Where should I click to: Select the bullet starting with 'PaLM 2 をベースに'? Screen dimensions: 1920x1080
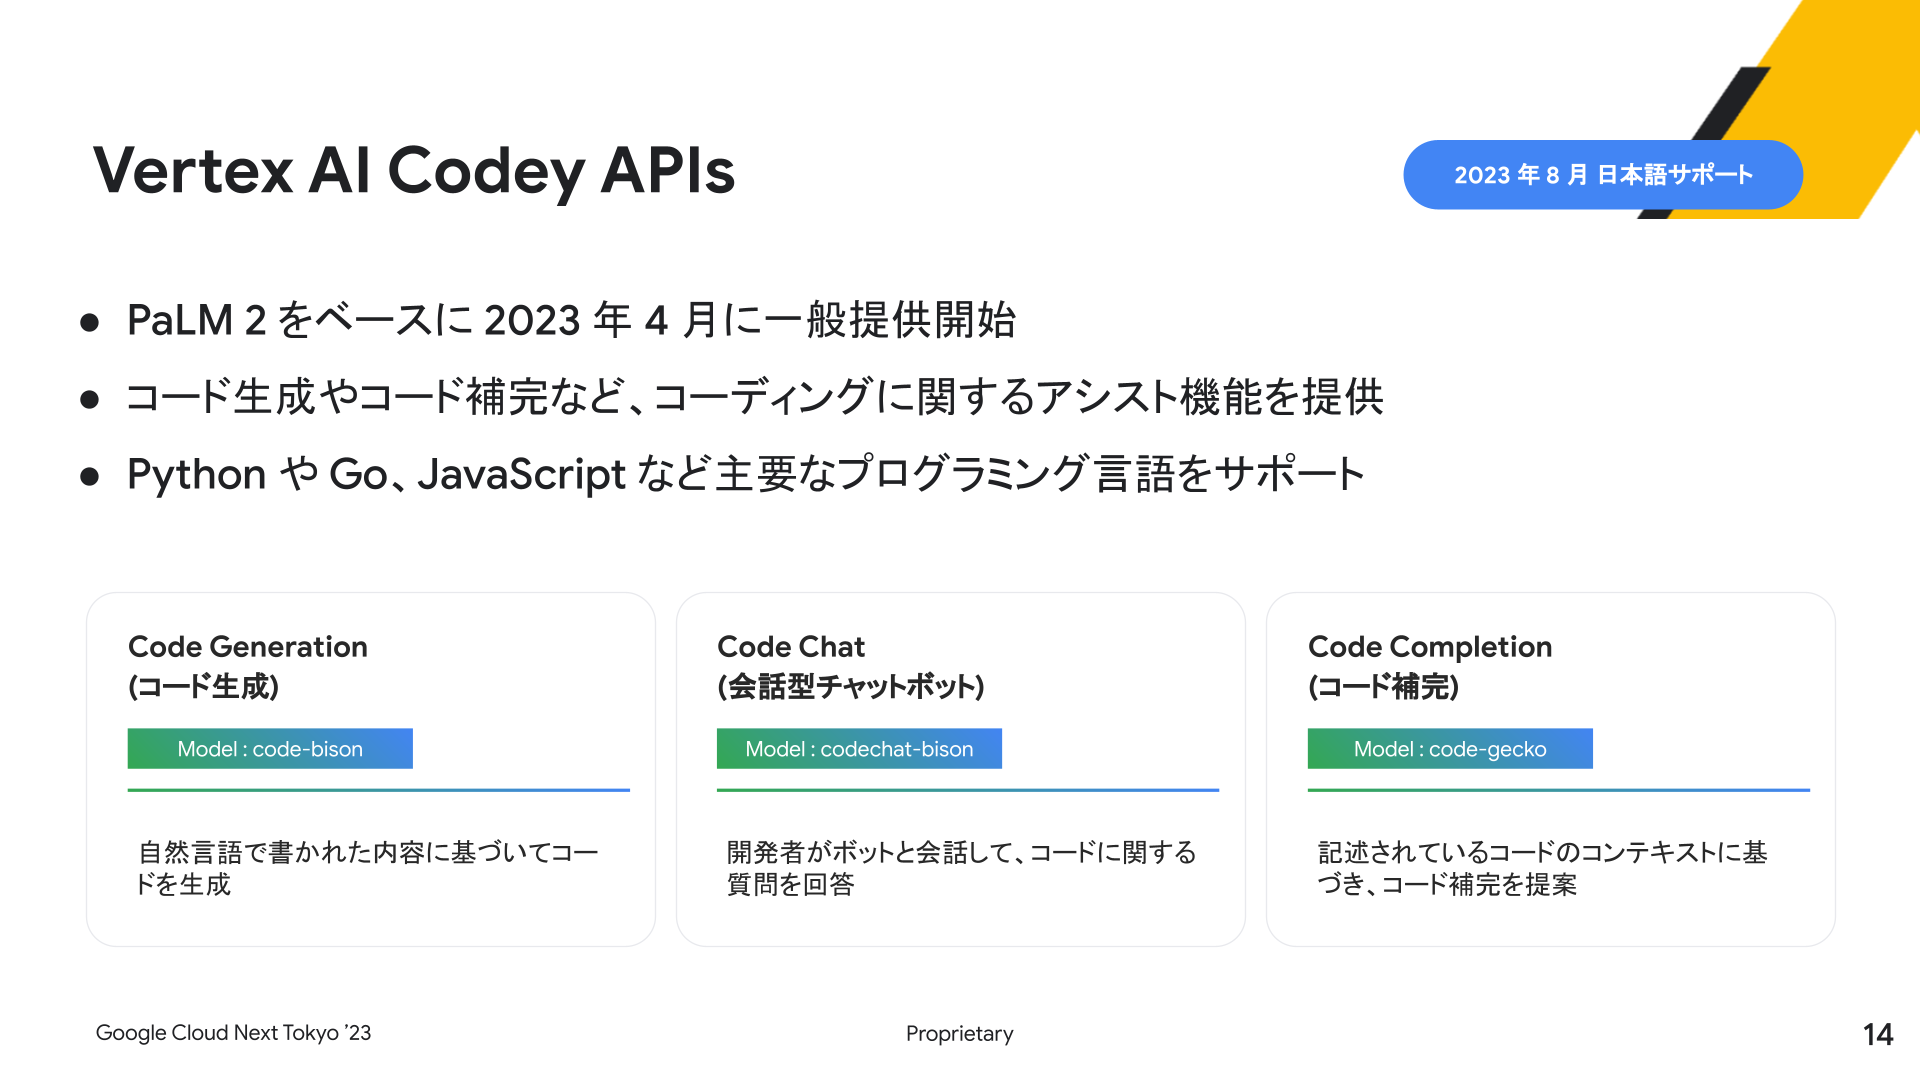coord(571,320)
